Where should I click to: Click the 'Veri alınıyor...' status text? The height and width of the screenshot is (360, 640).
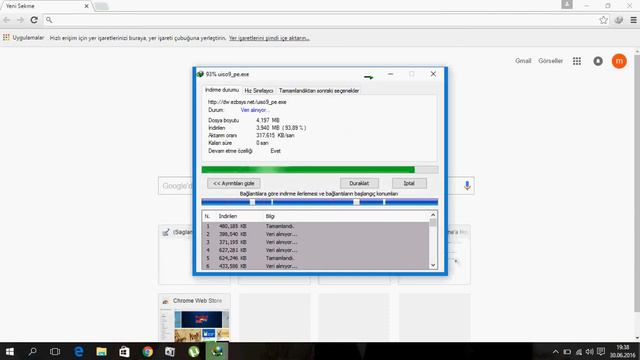[x=254, y=110]
